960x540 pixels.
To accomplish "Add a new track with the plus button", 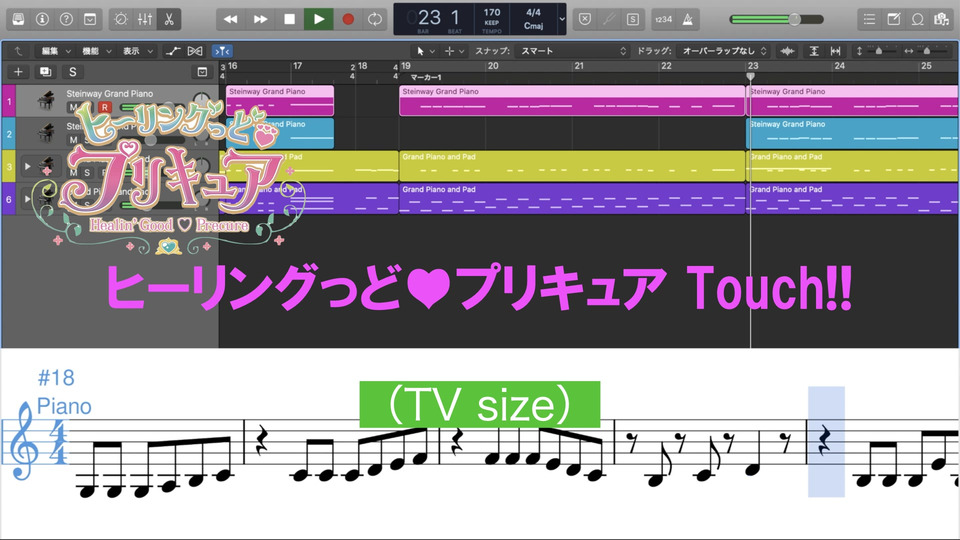I will click(x=18, y=72).
